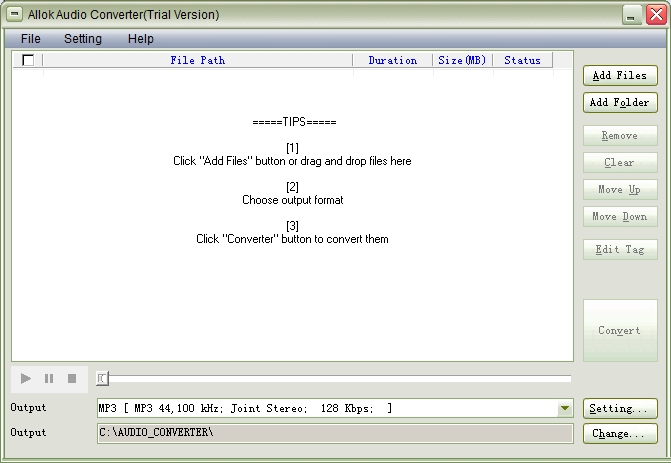Screen dimensions: 671x463
Task: Click the Add Files button
Action: (x=620, y=76)
